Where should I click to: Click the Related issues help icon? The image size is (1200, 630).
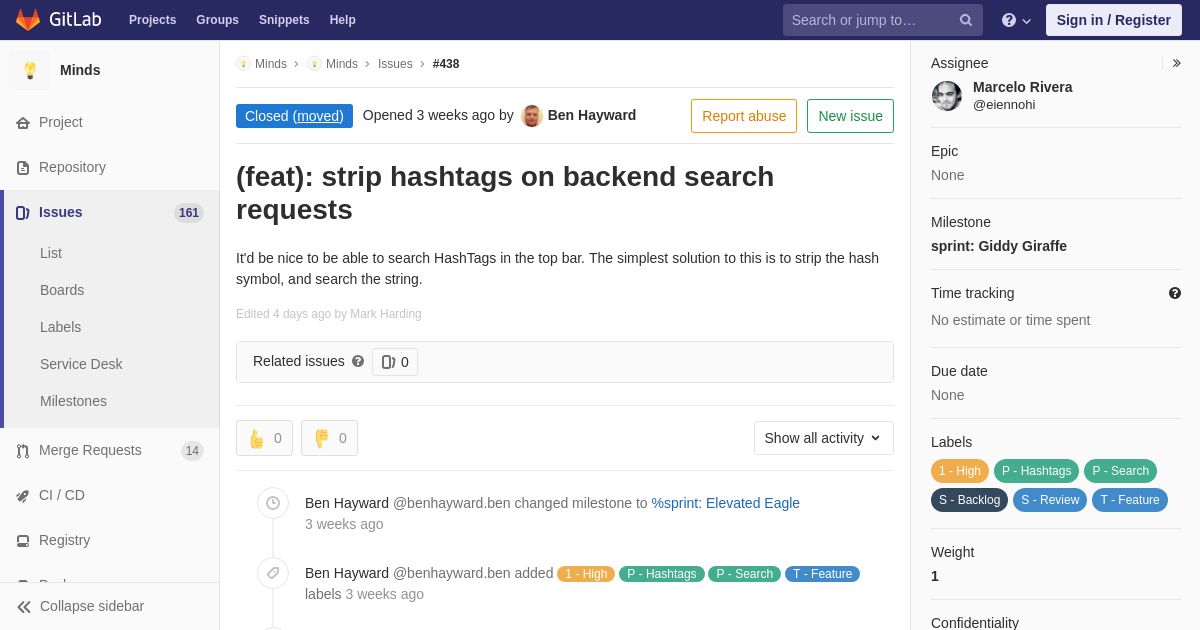(x=358, y=361)
